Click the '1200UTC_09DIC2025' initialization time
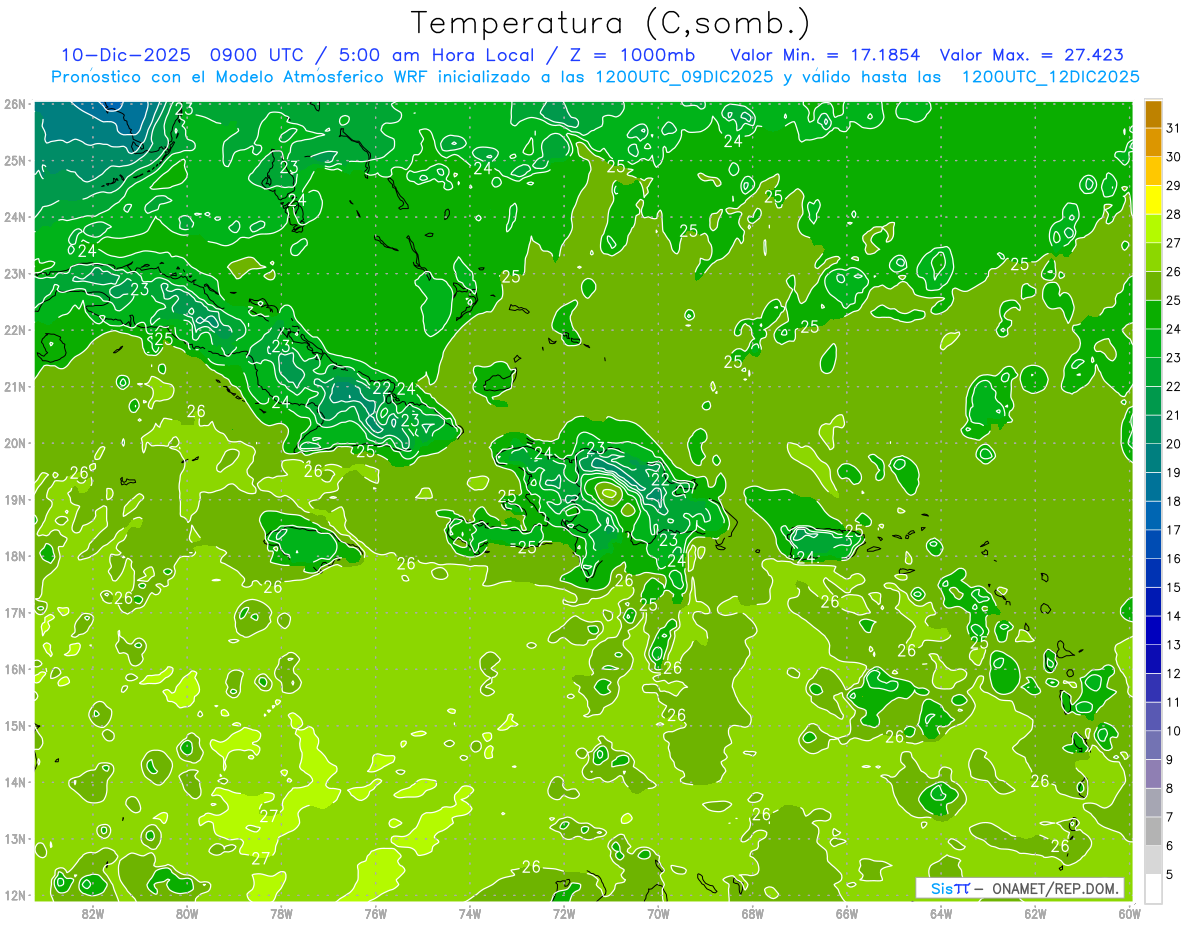 (683, 77)
